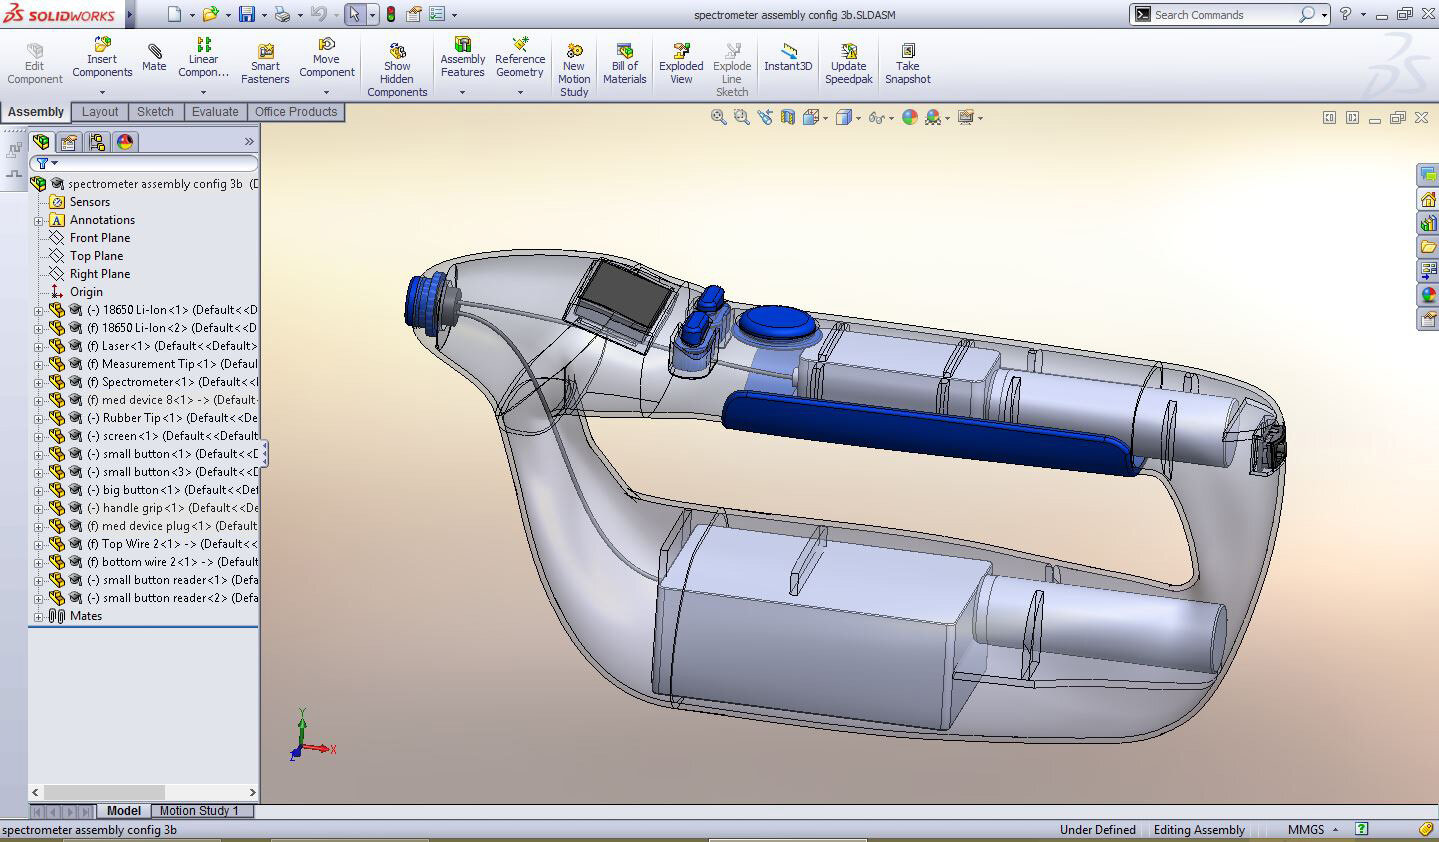
Task: Select the Top Plane item
Action: (96, 256)
